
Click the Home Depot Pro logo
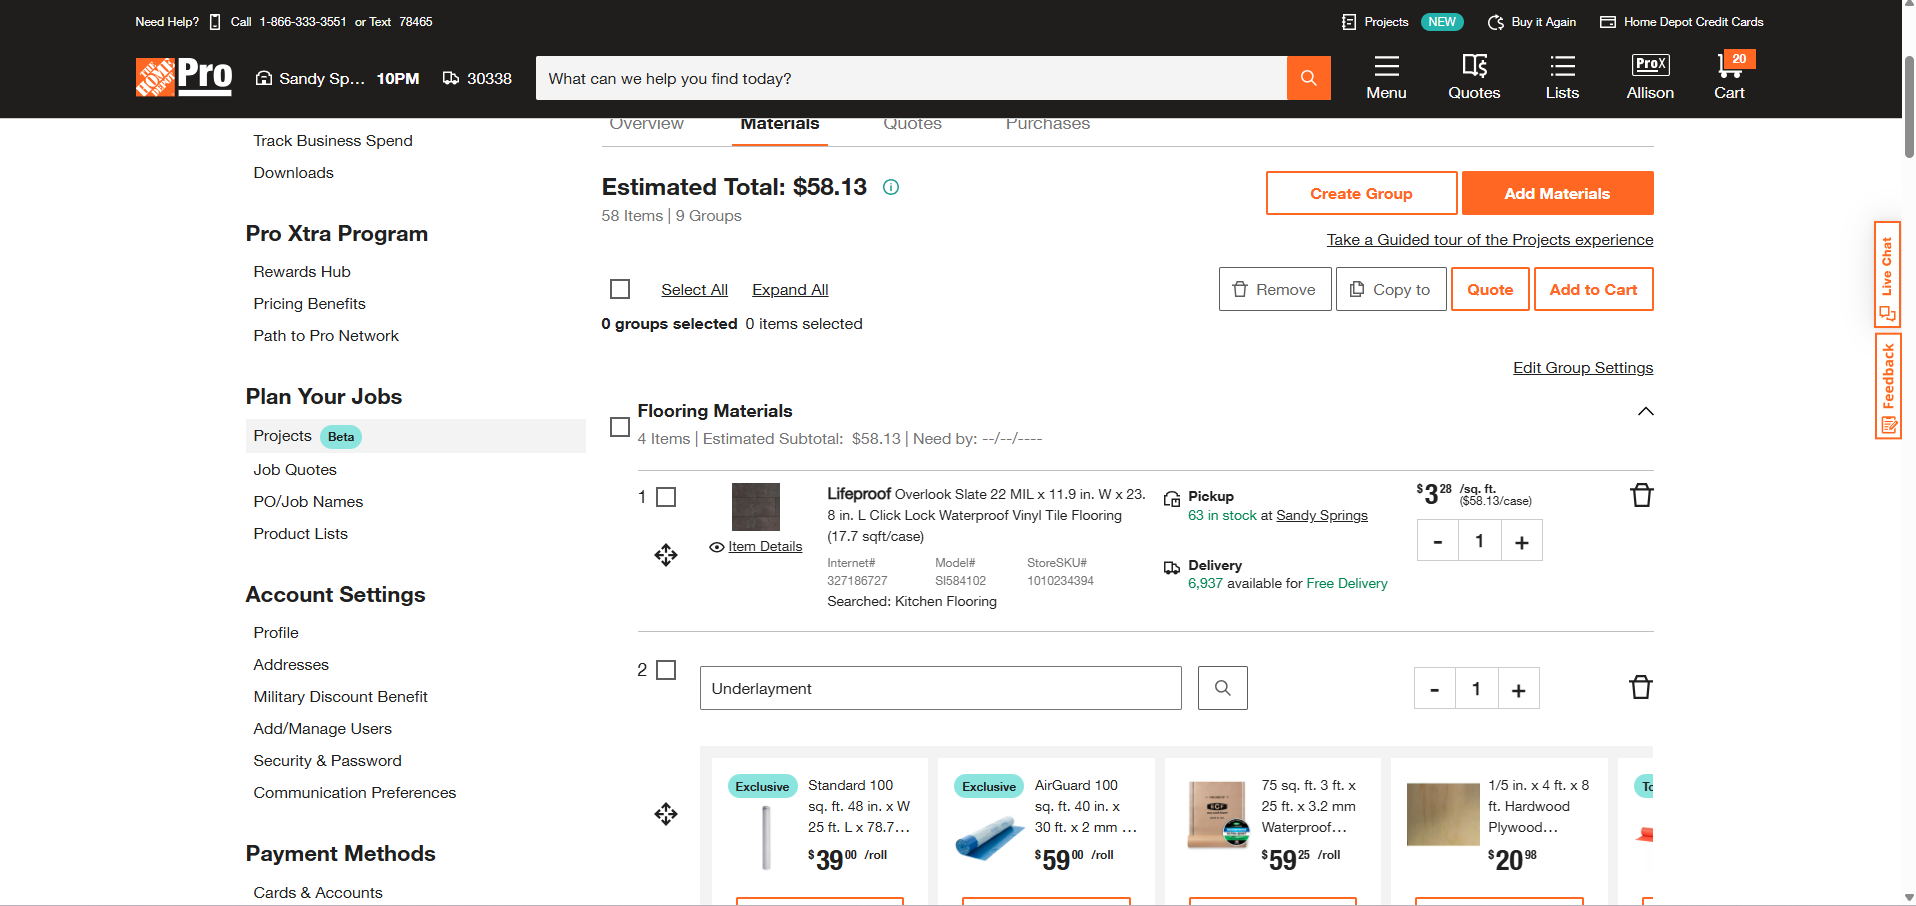pos(184,77)
